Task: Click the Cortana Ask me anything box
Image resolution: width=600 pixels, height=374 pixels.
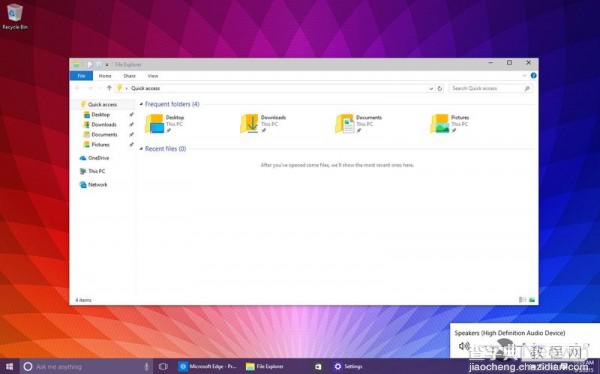Action: click(86, 367)
